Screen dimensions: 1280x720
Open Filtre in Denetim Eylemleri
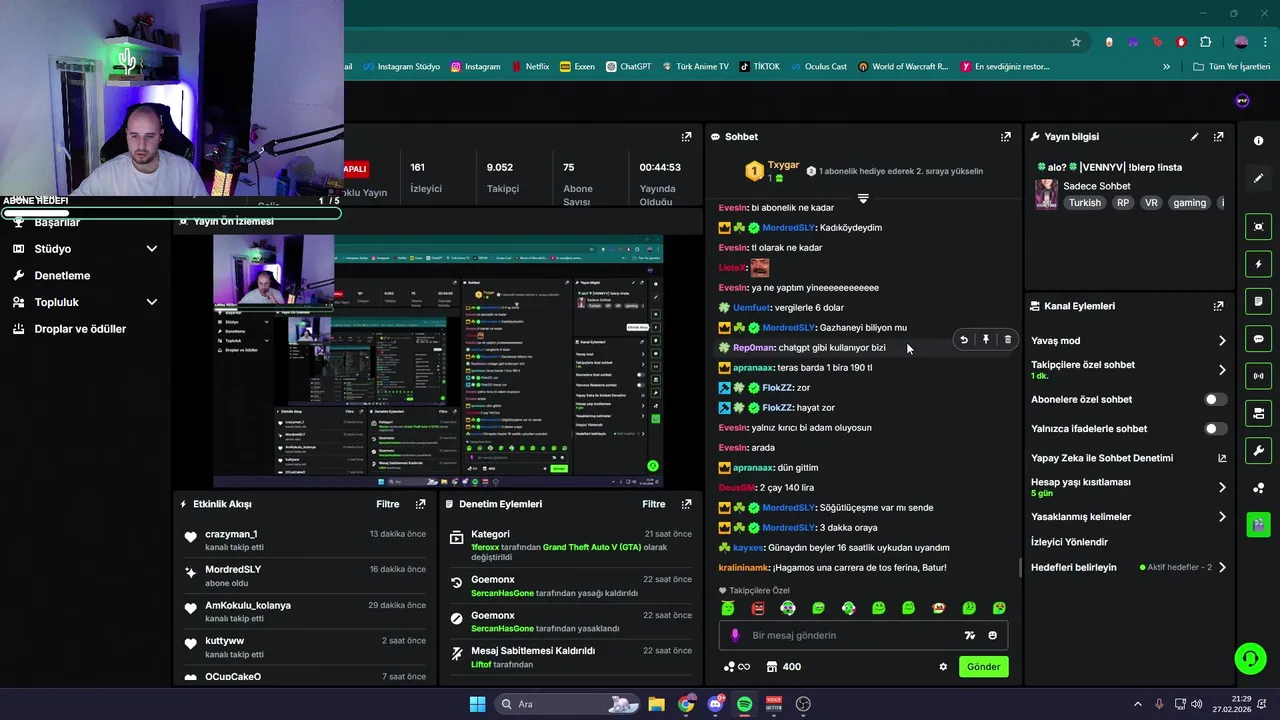point(654,504)
